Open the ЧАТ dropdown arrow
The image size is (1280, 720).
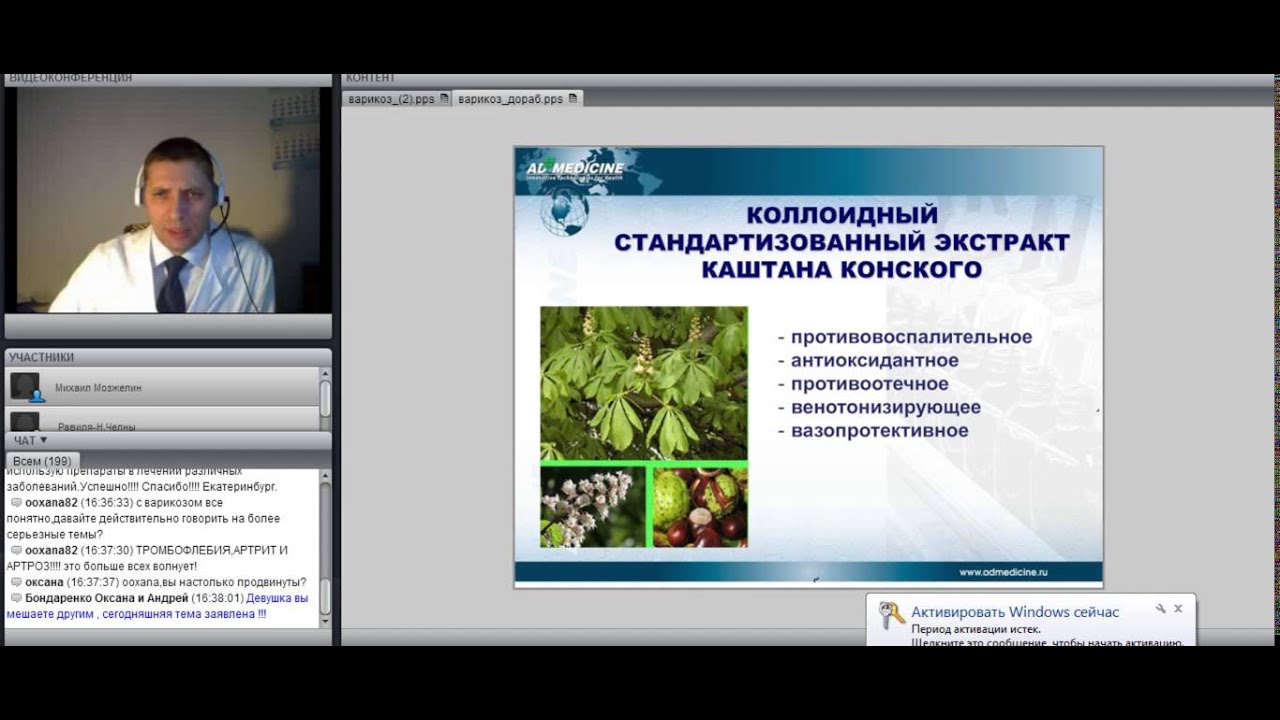pyautogui.click(x=43, y=440)
